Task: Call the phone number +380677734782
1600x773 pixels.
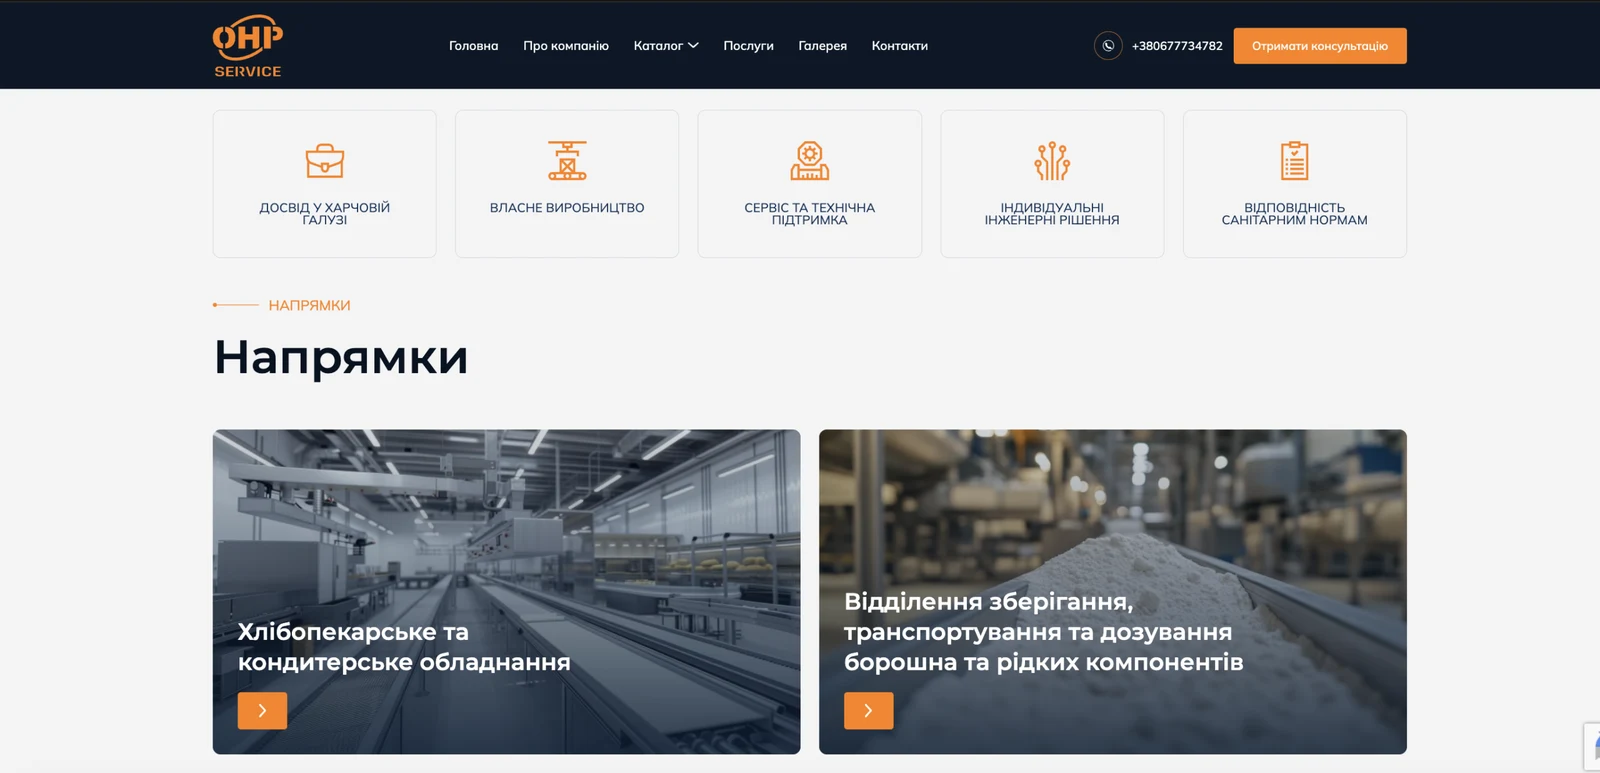Action: 1177,46
